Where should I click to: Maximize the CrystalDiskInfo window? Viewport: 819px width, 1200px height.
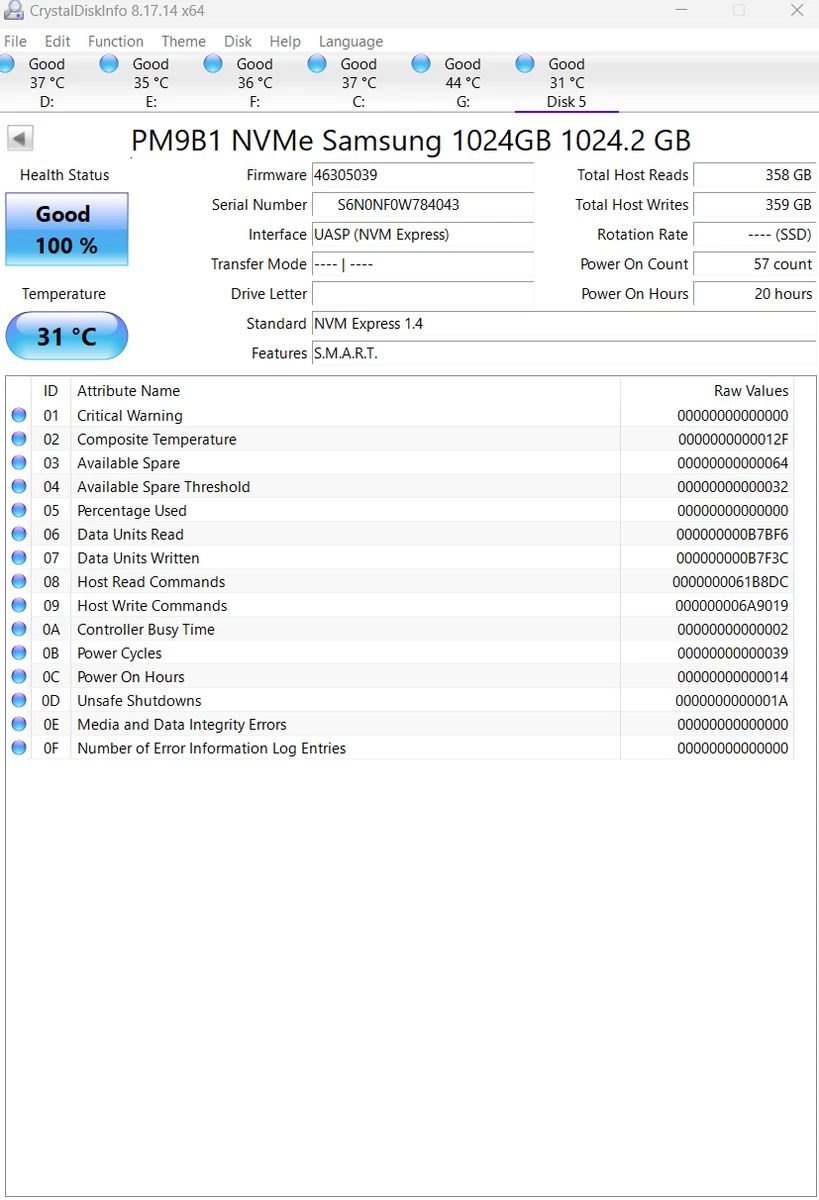(739, 10)
